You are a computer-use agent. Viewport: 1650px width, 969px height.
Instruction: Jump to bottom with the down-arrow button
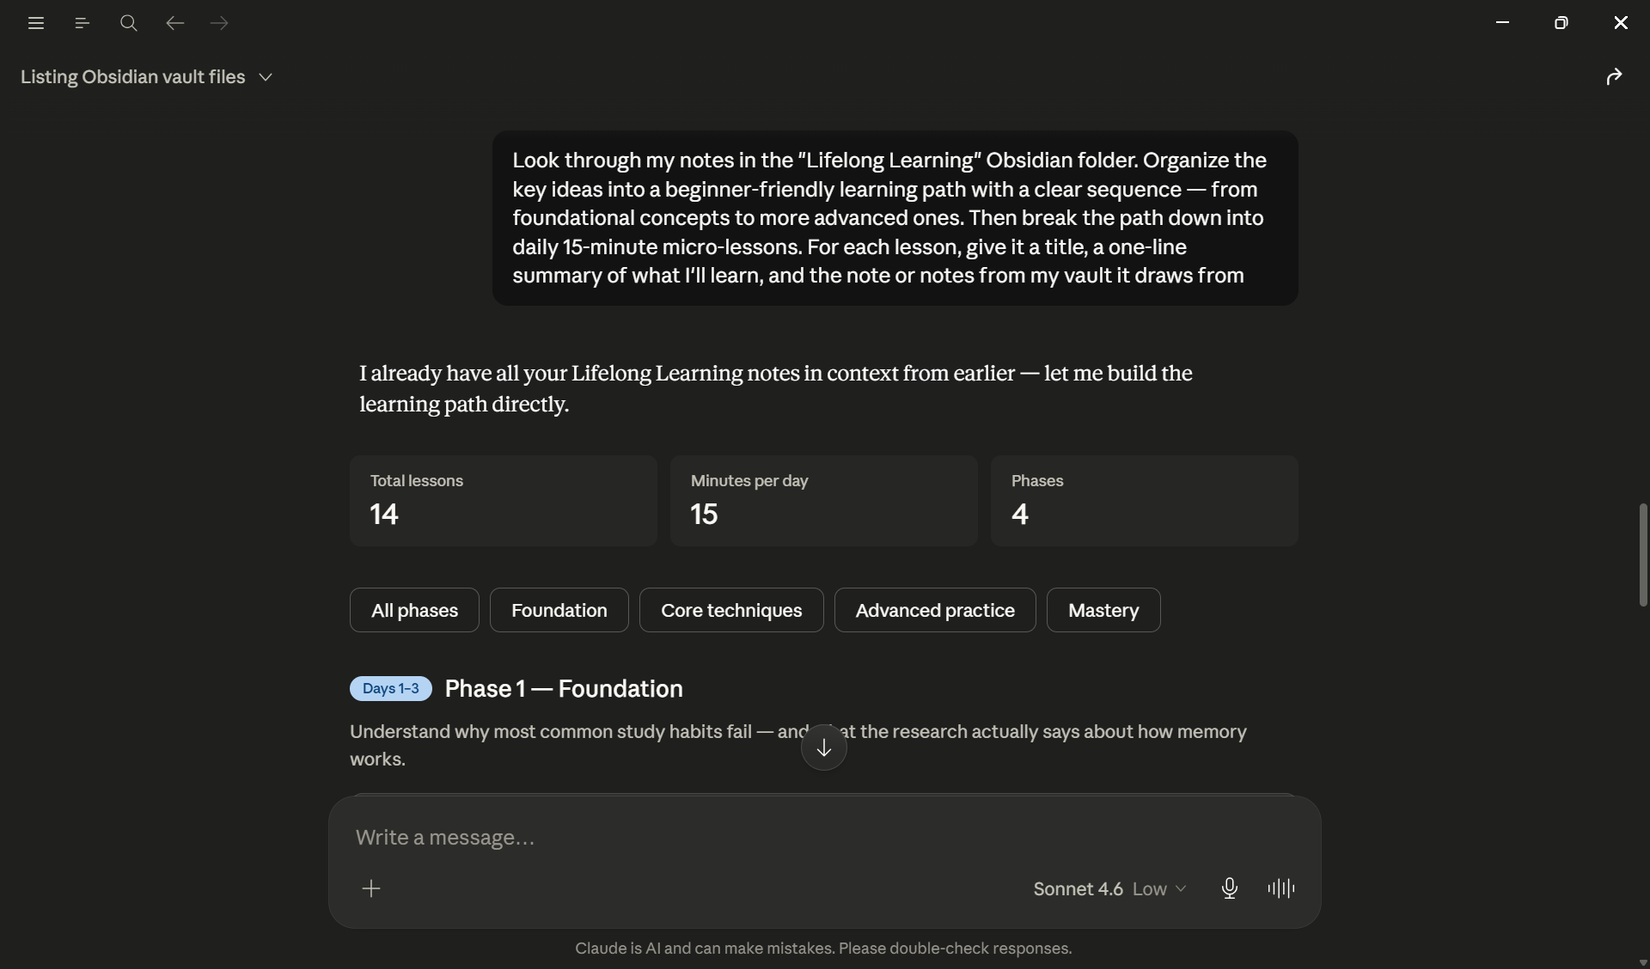824,748
